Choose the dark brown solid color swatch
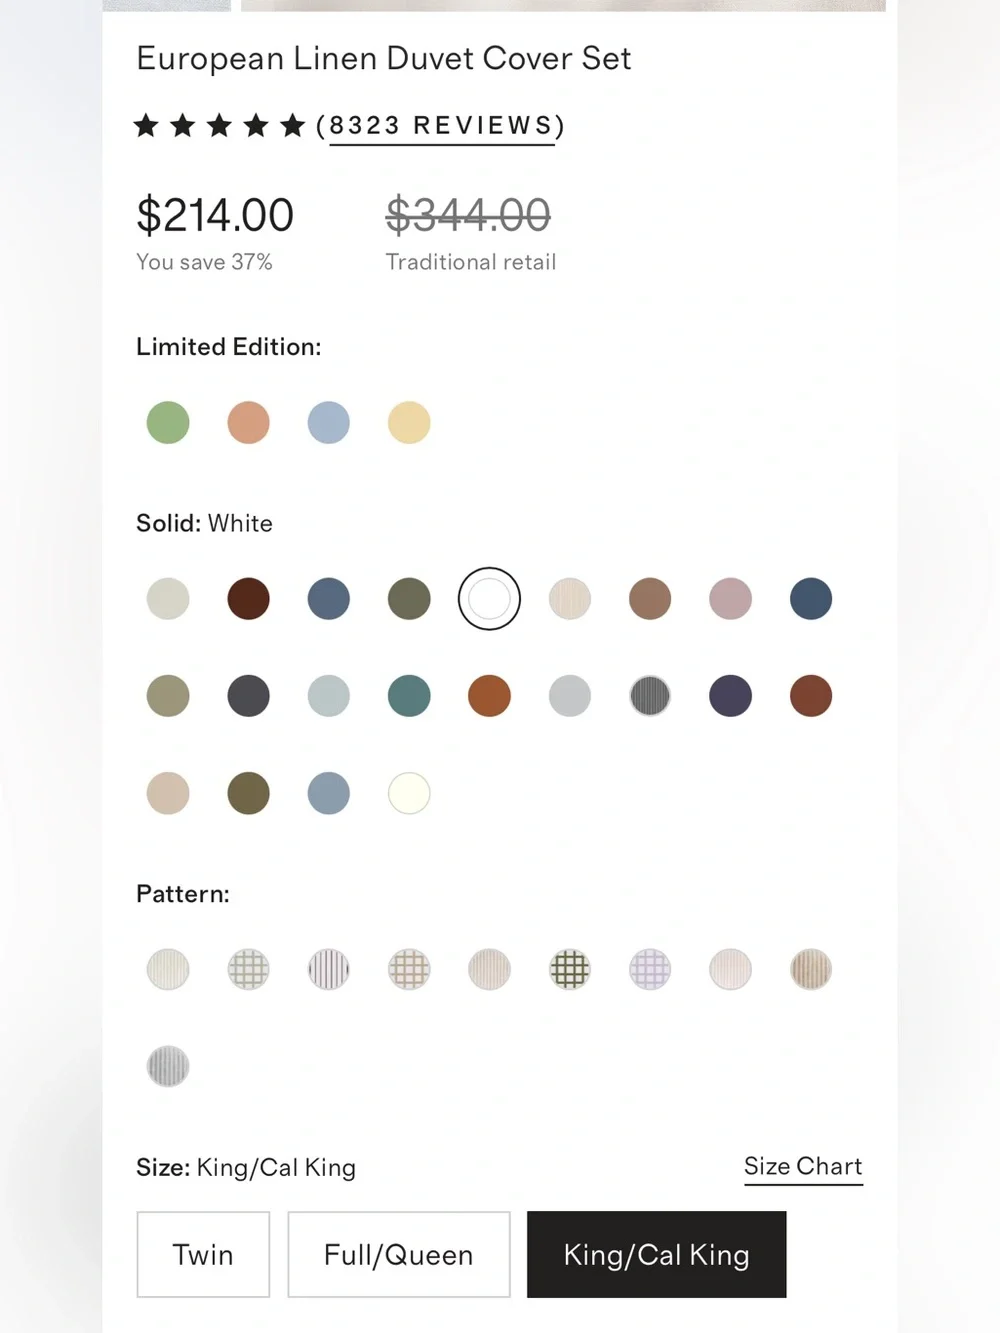 pyautogui.click(x=248, y=599)
